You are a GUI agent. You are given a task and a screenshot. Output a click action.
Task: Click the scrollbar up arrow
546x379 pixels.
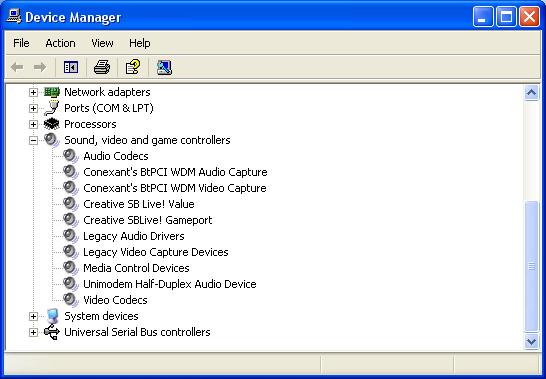click(531, 93)
